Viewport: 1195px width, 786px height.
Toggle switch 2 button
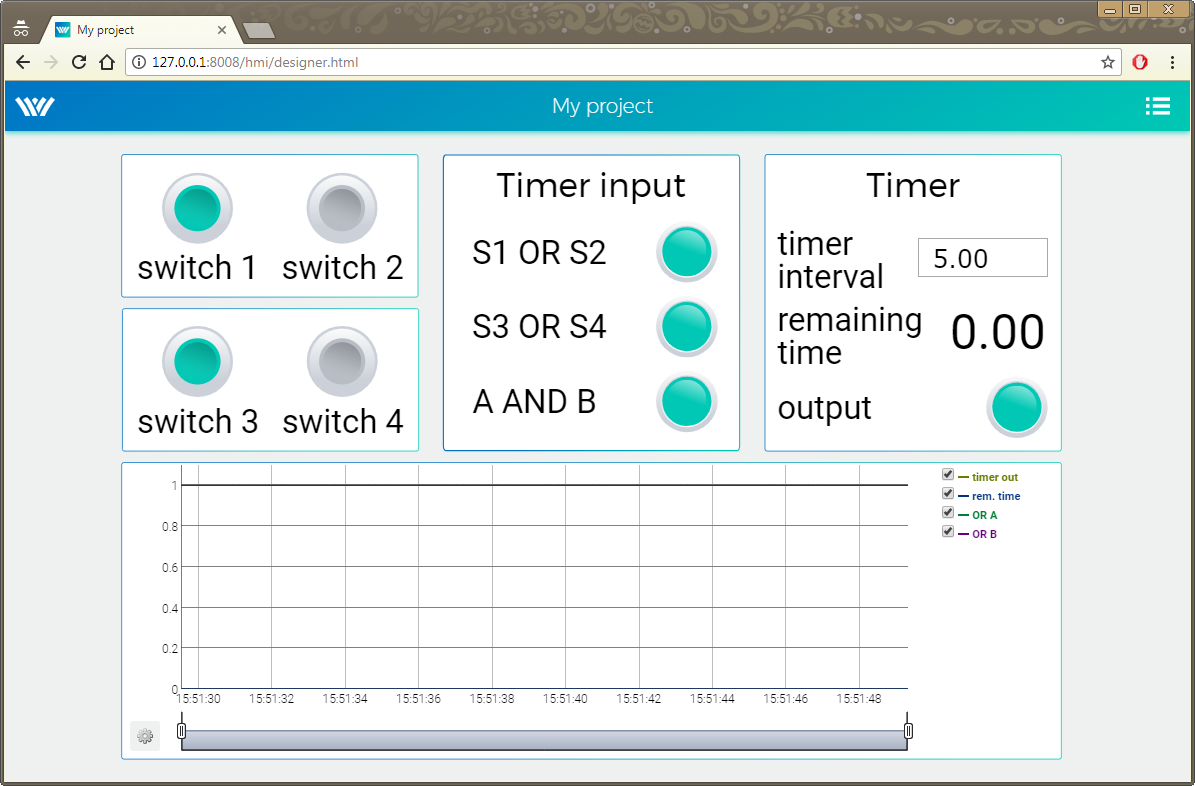[x=342, y=208]
